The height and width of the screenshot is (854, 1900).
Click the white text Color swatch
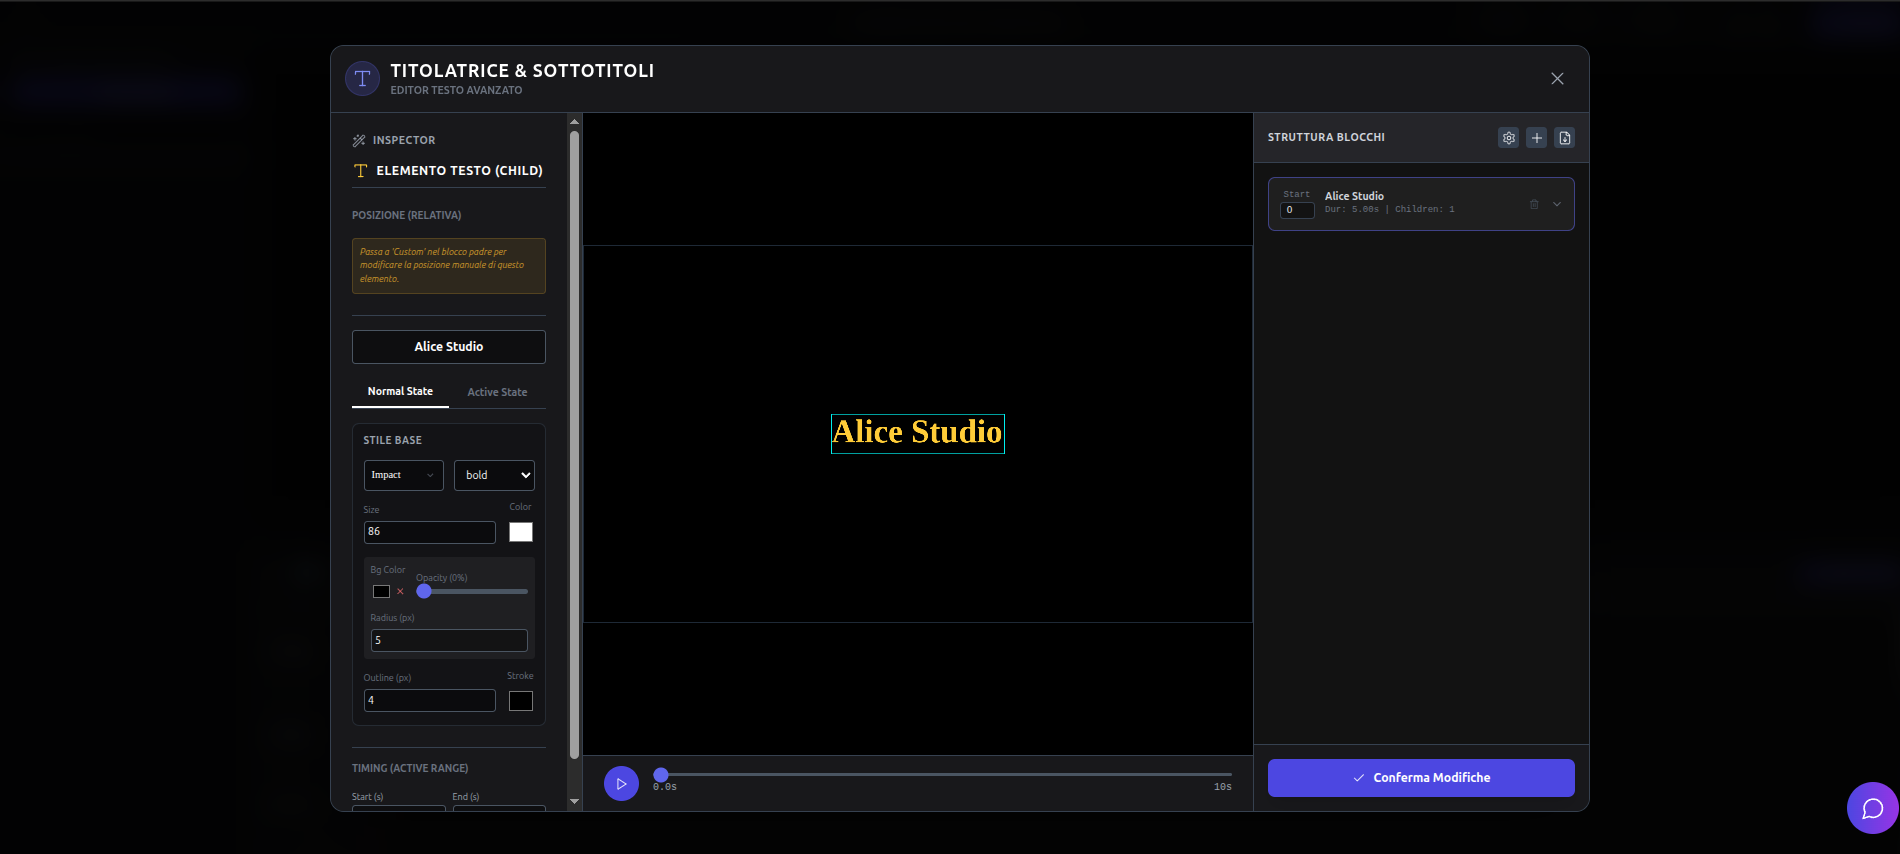click(x=521, y=532)
